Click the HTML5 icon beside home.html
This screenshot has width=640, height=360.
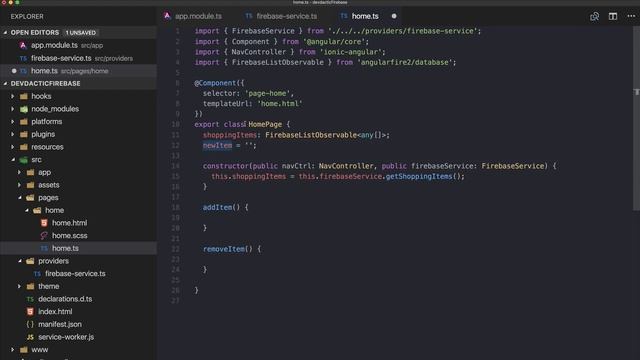tap(44, 223)
